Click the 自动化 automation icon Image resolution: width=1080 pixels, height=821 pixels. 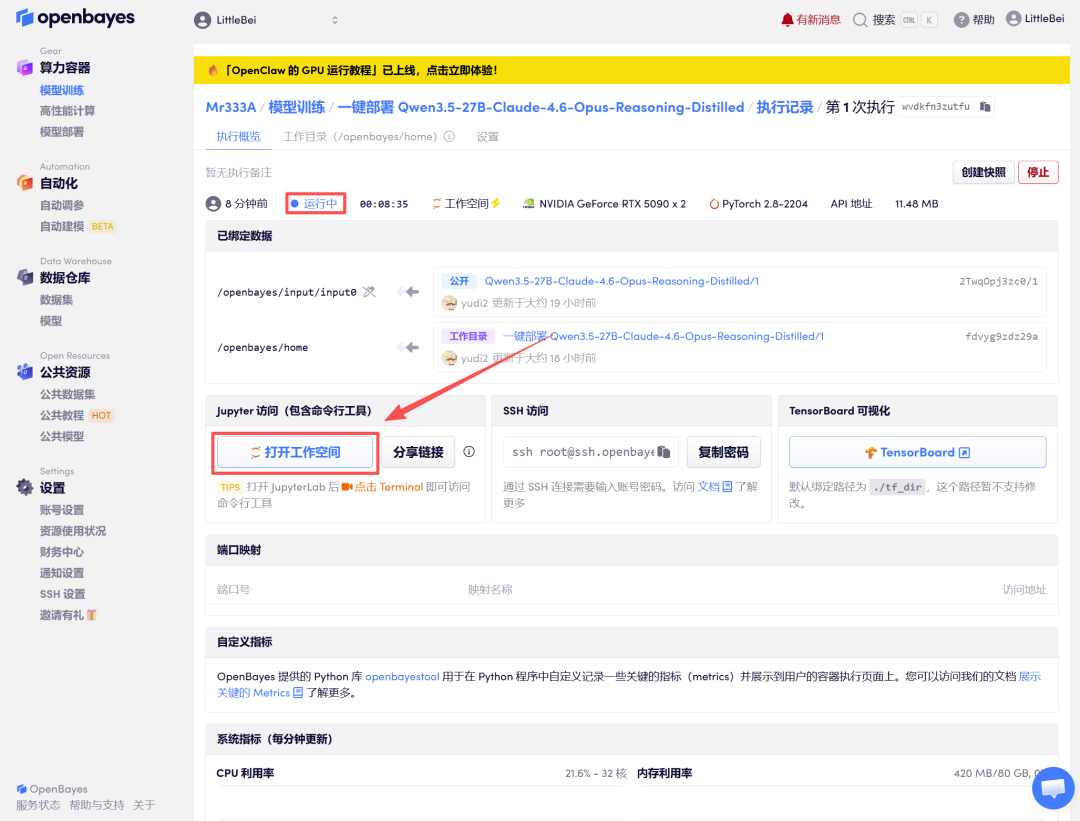(x=25, y=183)
